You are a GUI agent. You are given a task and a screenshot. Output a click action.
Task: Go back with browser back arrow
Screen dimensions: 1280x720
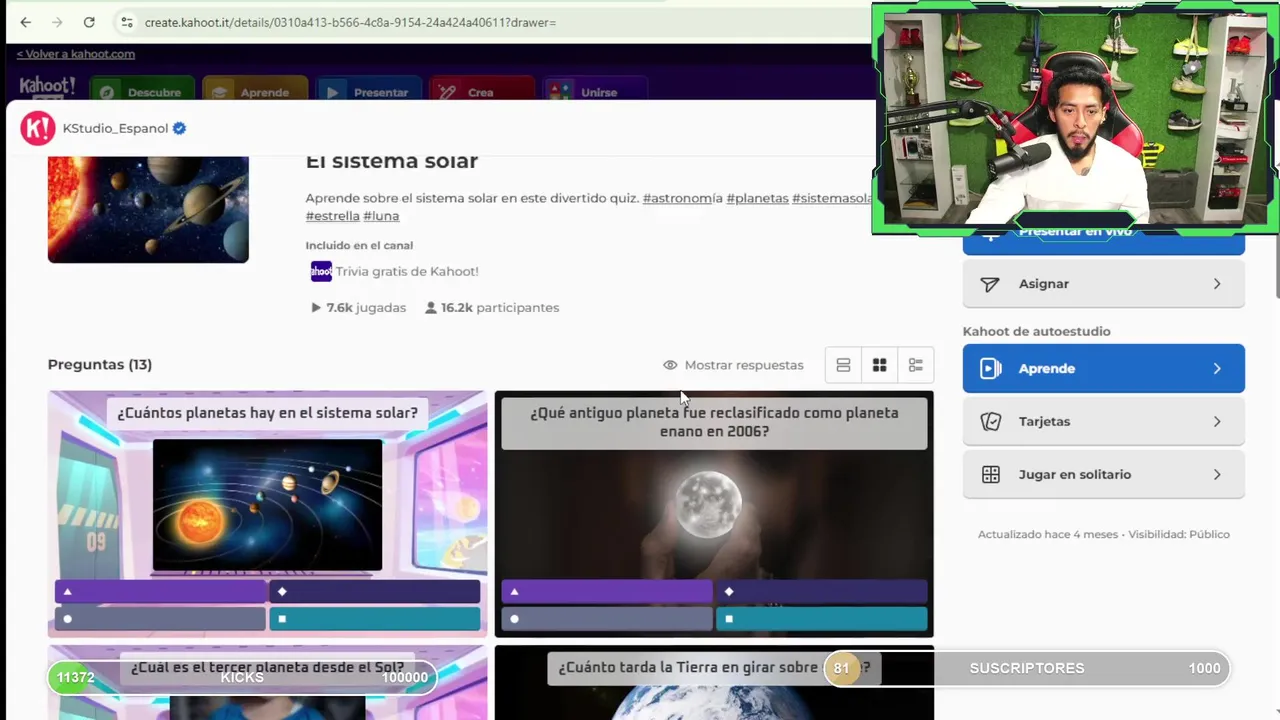(x=26, y=22)
